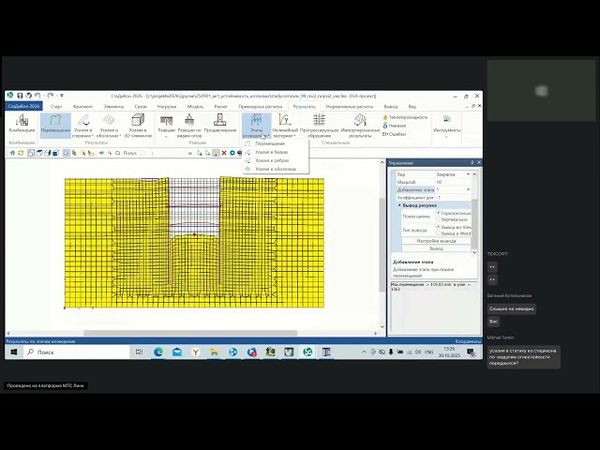
Task: Open the Инструменты ribbon icon
Action: [447, 124]
